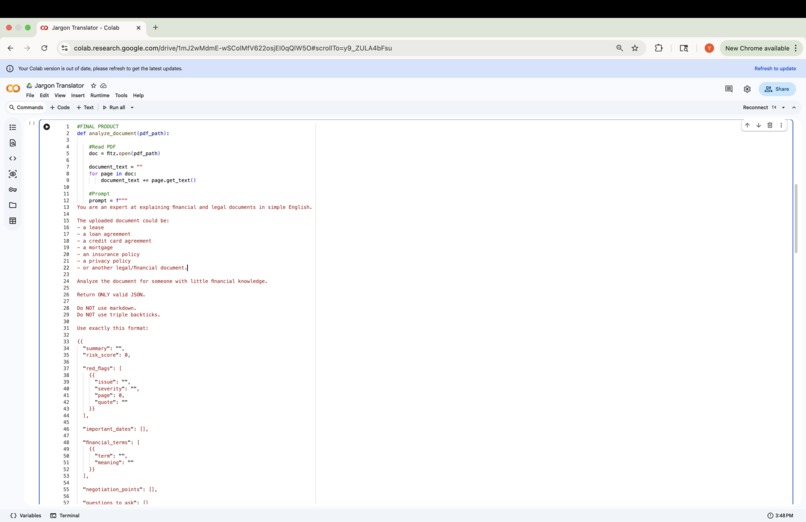Bookmark this page with star icon
The image size is (806, 522).
(x=635, y=48)
